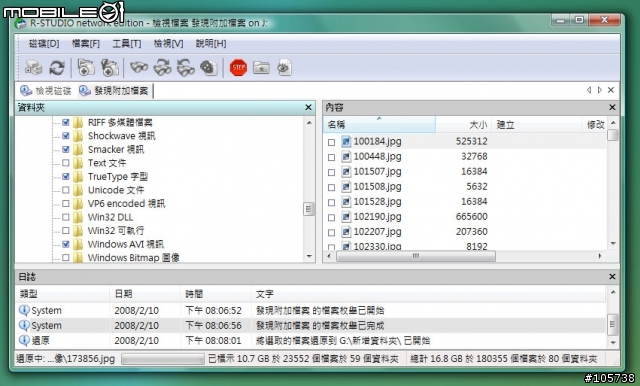Image resolution: width=640 pixels, height=386 pixels.
Task: Check the 100448.jpg file checkbox
Action: click(x=331, y=157)
